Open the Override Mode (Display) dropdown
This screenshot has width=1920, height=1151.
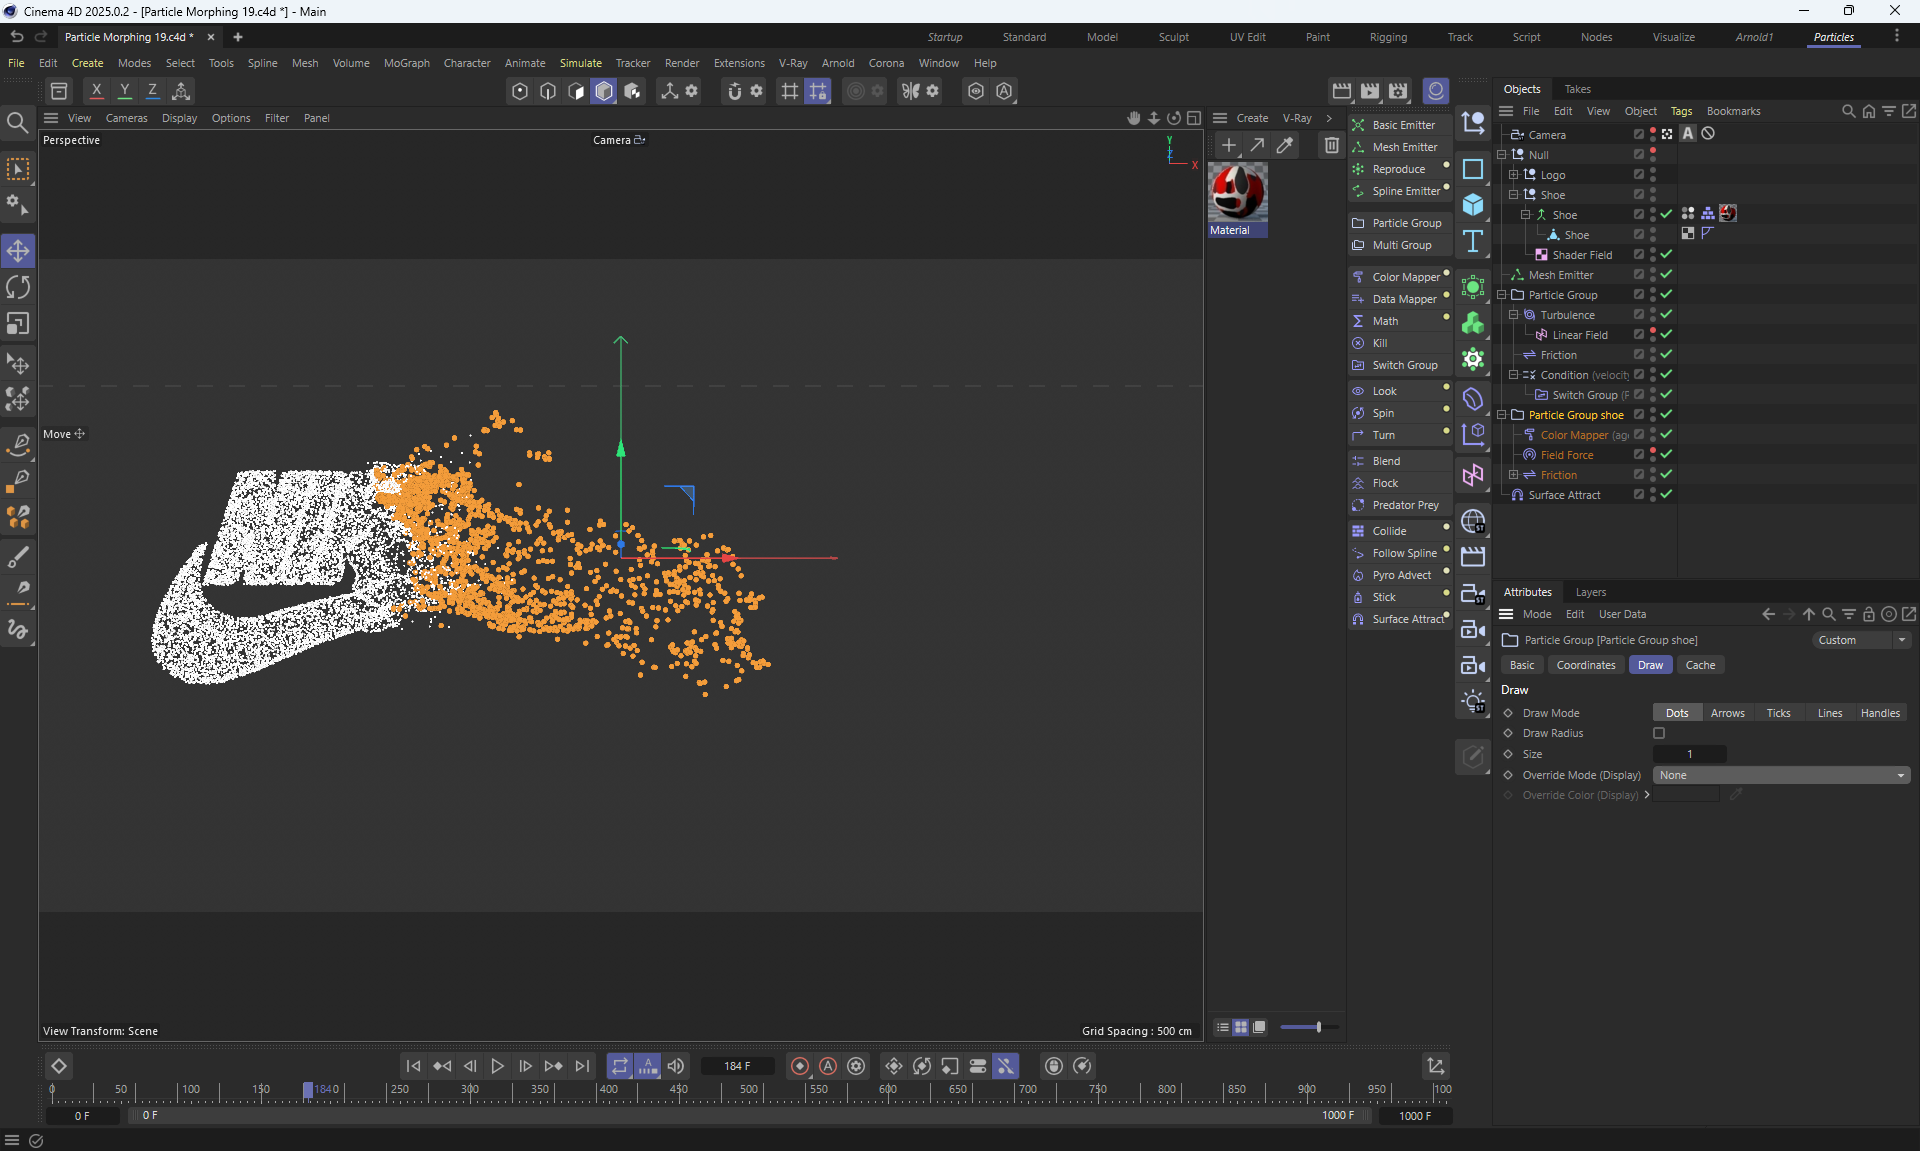(x=1781, y=775)
